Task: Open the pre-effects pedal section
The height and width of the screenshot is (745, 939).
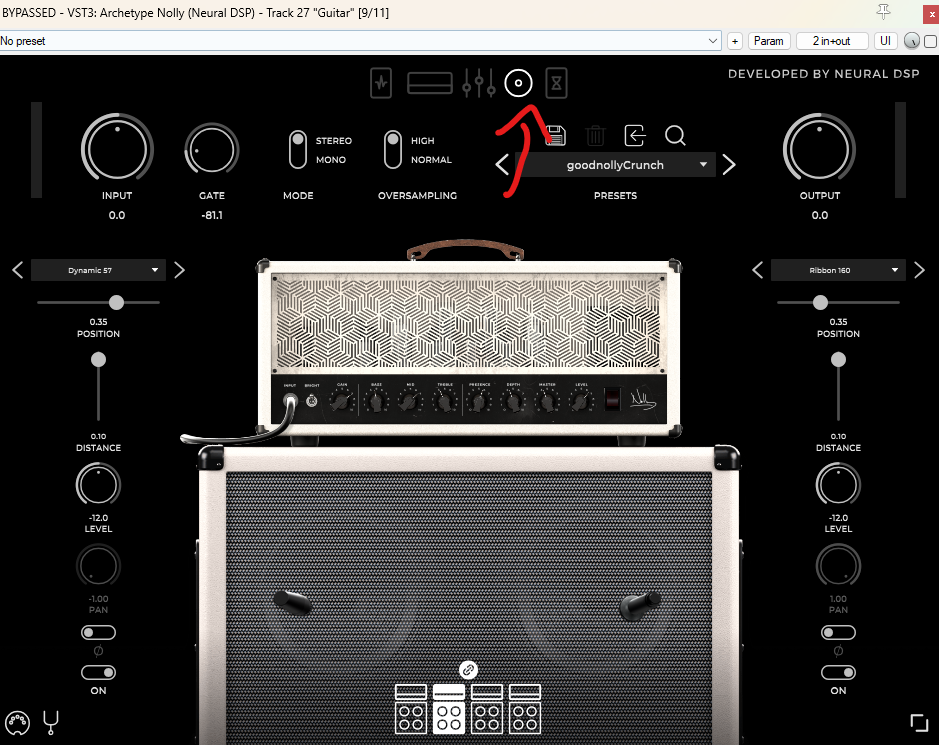Action: (381, 83)
